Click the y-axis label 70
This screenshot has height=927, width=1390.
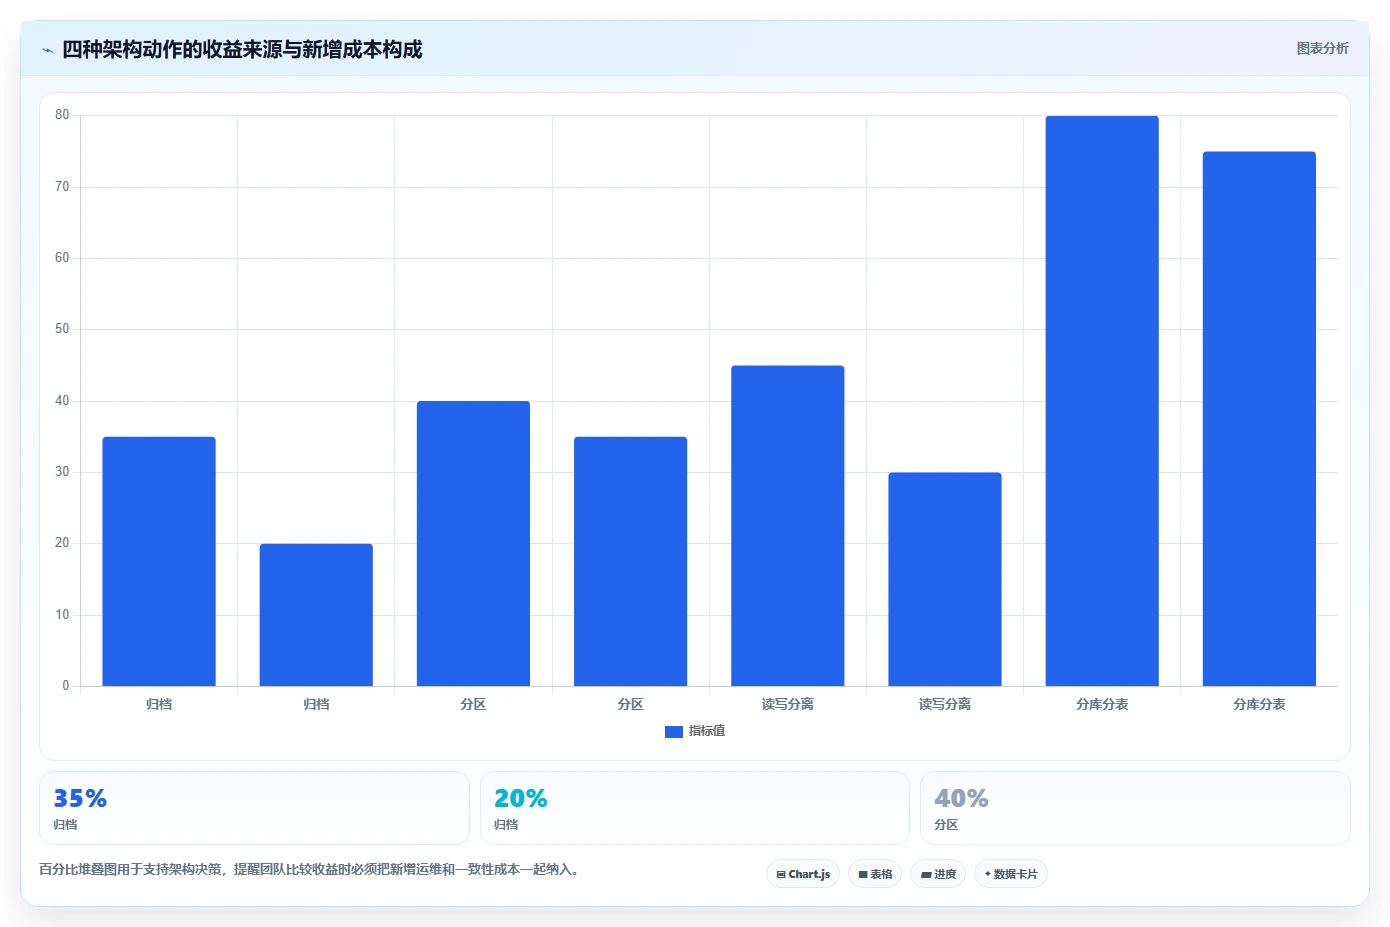[x=62, y=187]
